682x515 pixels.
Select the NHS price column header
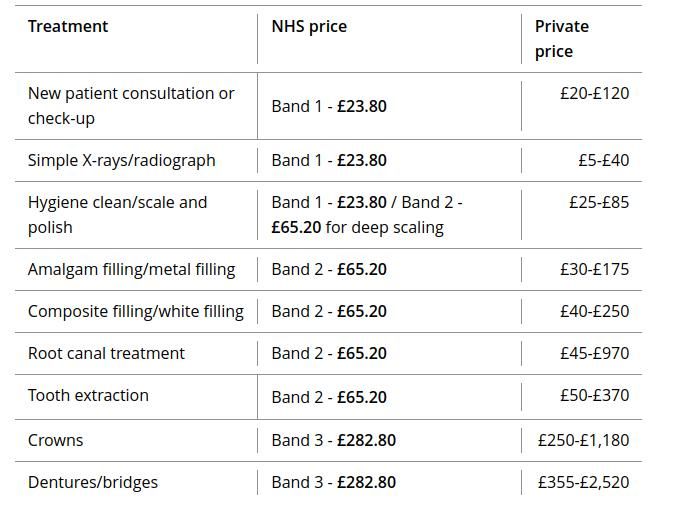pyautogui.click(x=309, y=27)
